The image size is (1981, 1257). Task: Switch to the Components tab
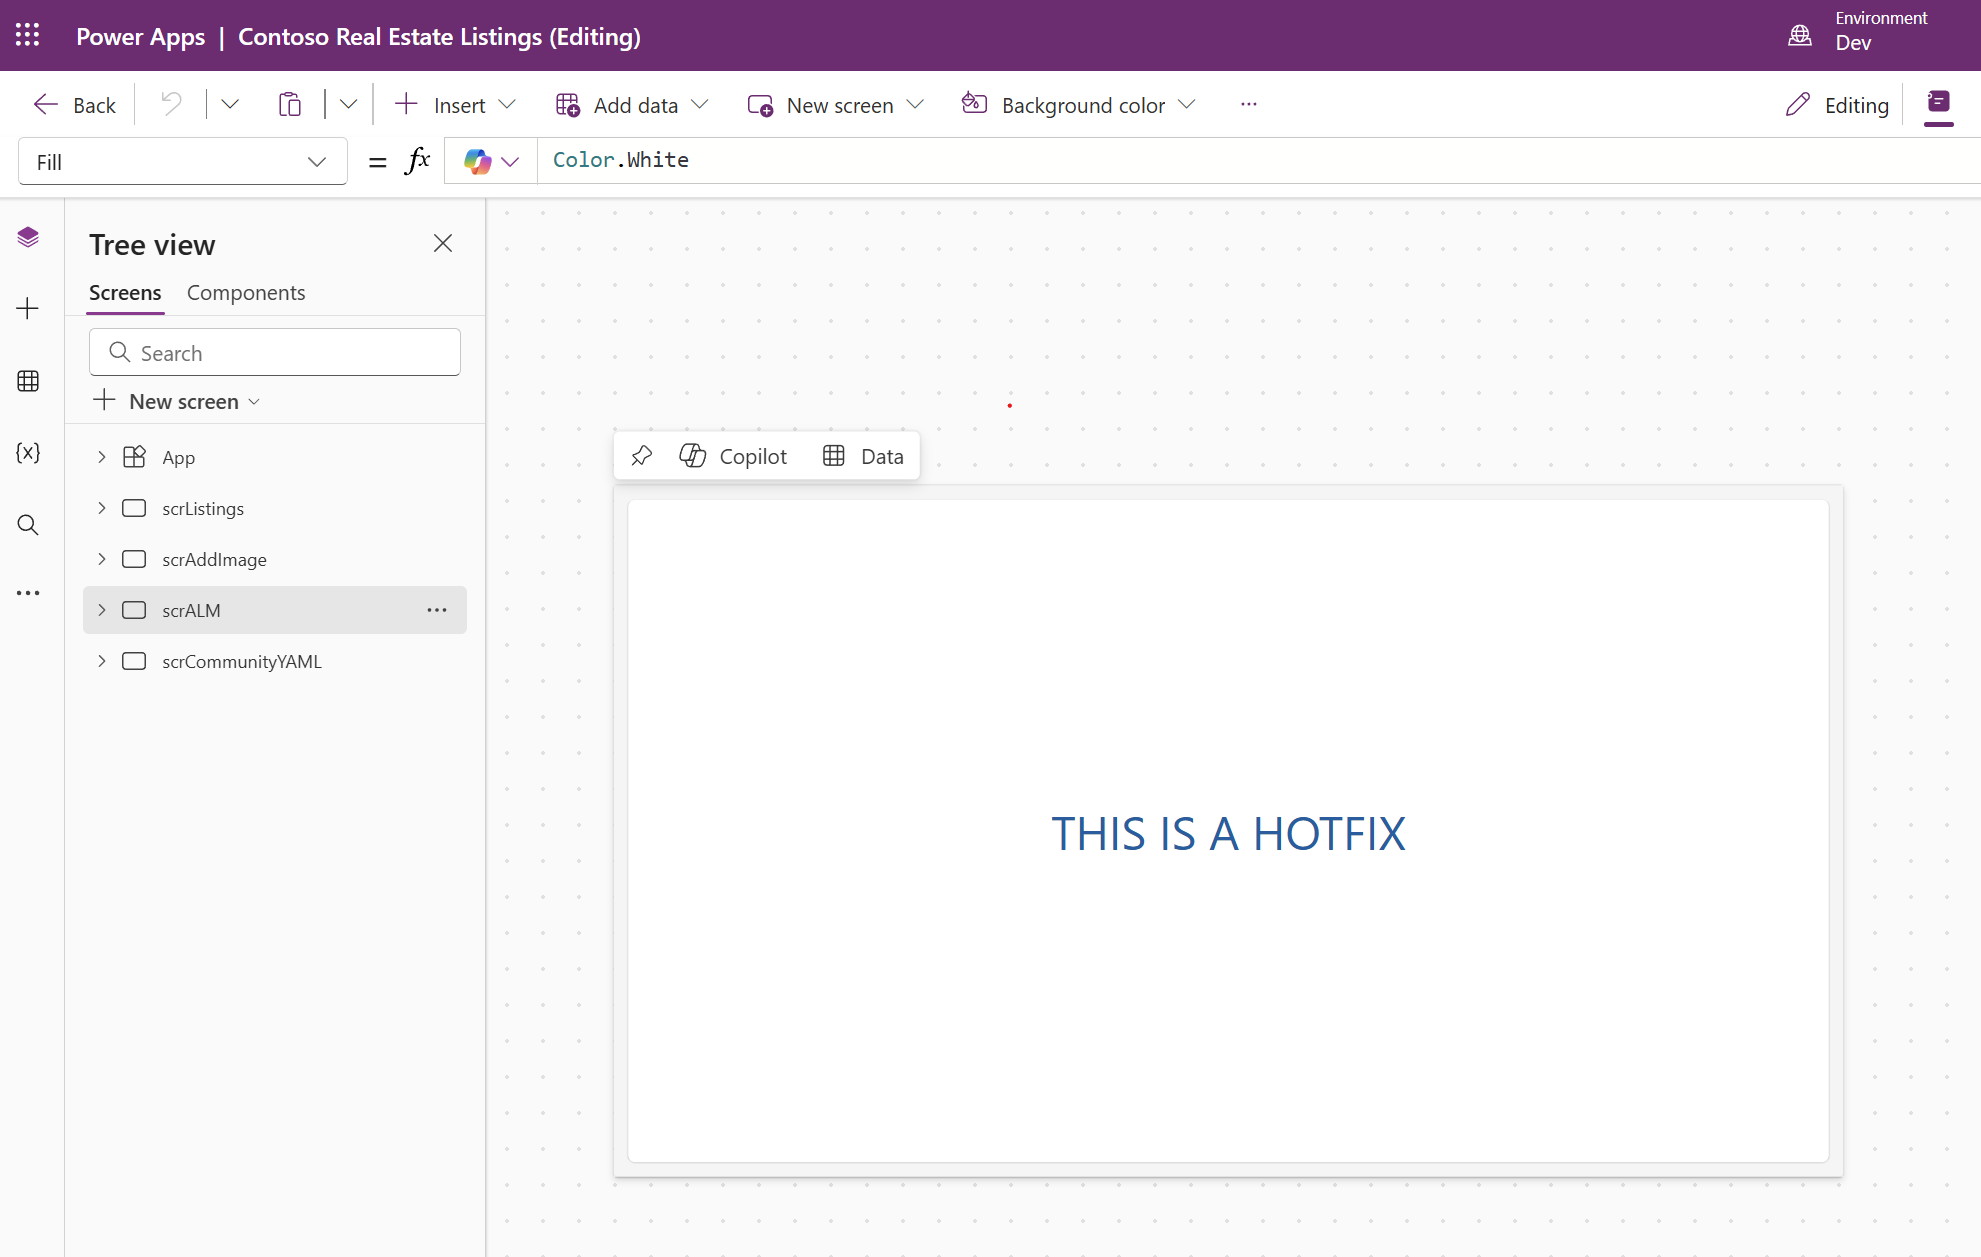click(x=245, y=292)
